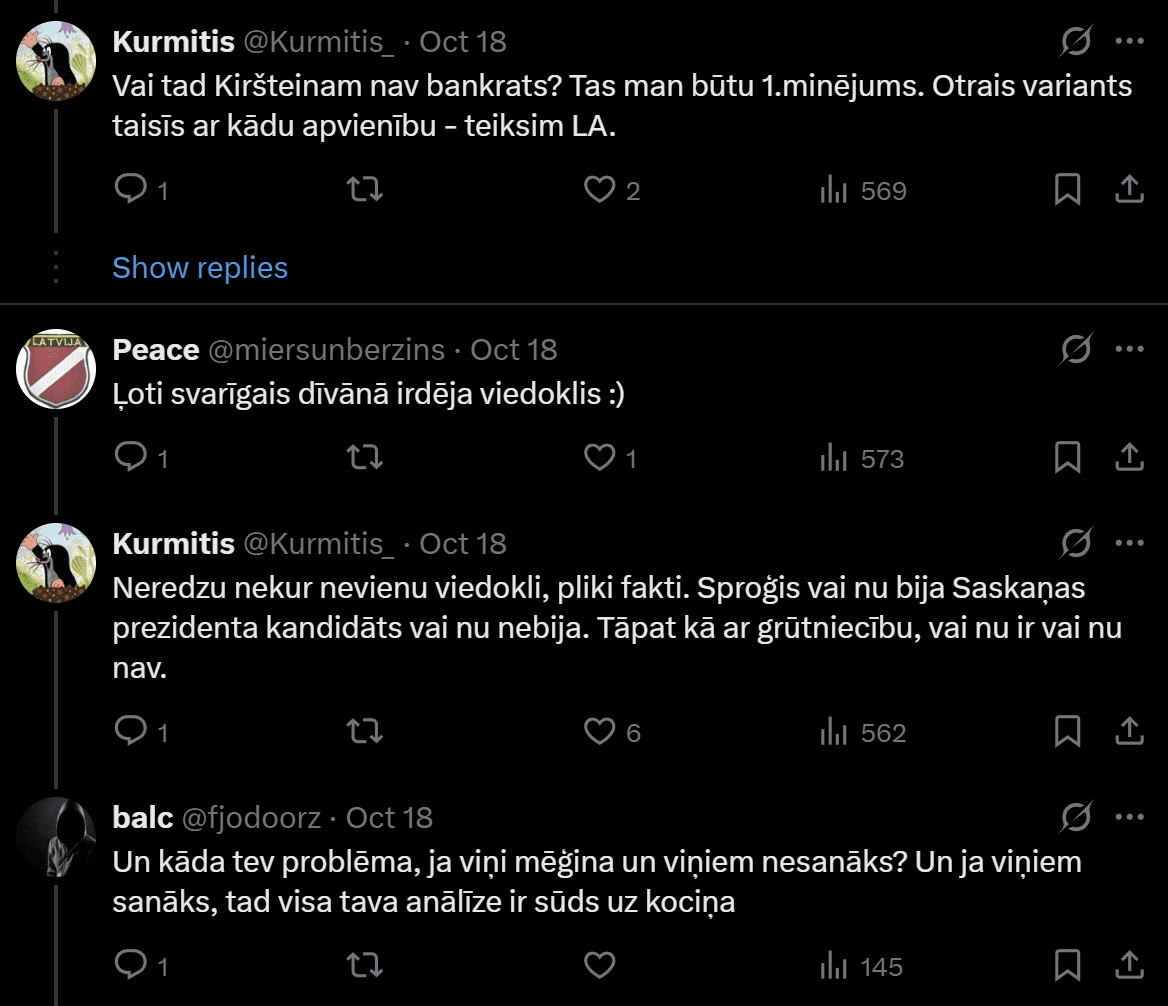Open more options on Kurmitis's top tweet
The image size is (1168, 1006).
(1129, 42)
